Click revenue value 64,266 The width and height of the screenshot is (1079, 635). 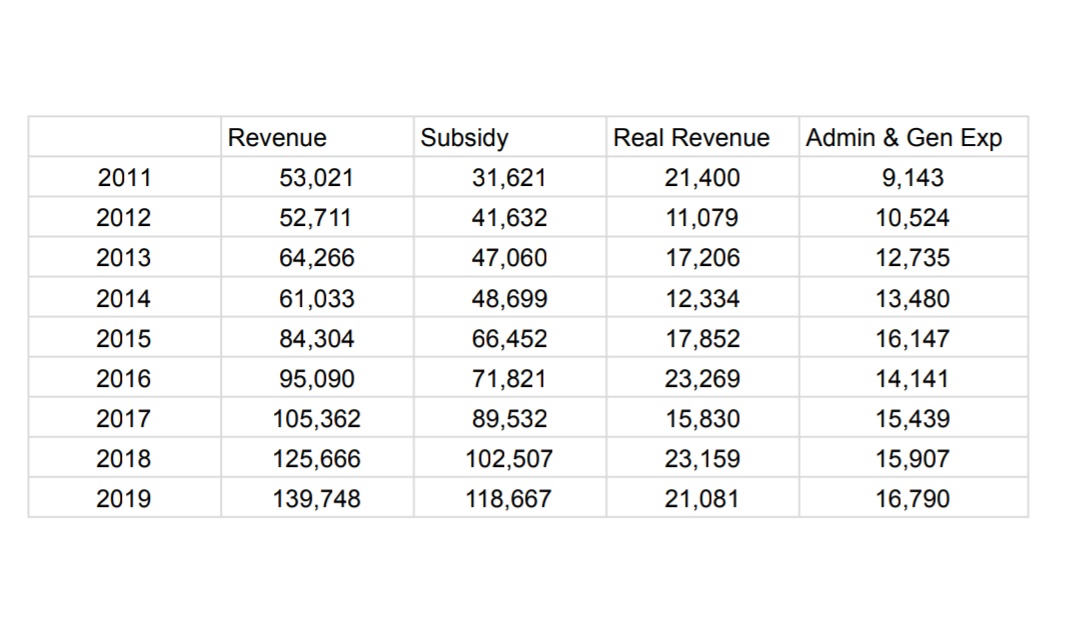tap(317, 257)
